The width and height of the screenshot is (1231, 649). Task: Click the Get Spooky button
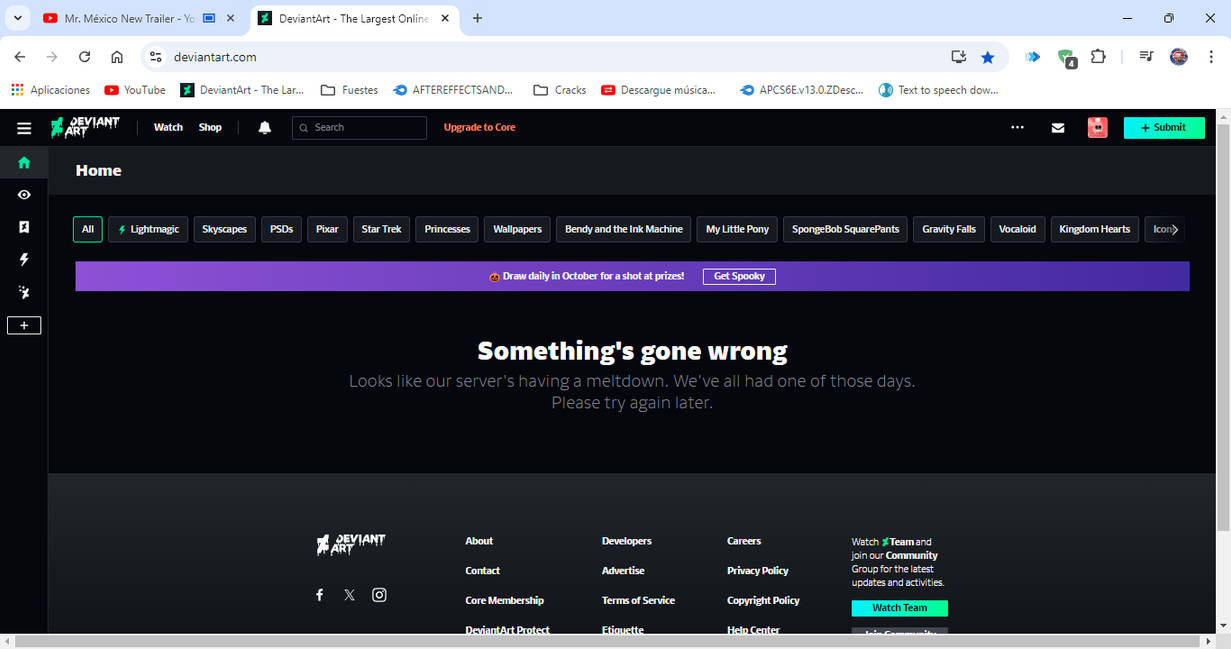click(739, 276)
